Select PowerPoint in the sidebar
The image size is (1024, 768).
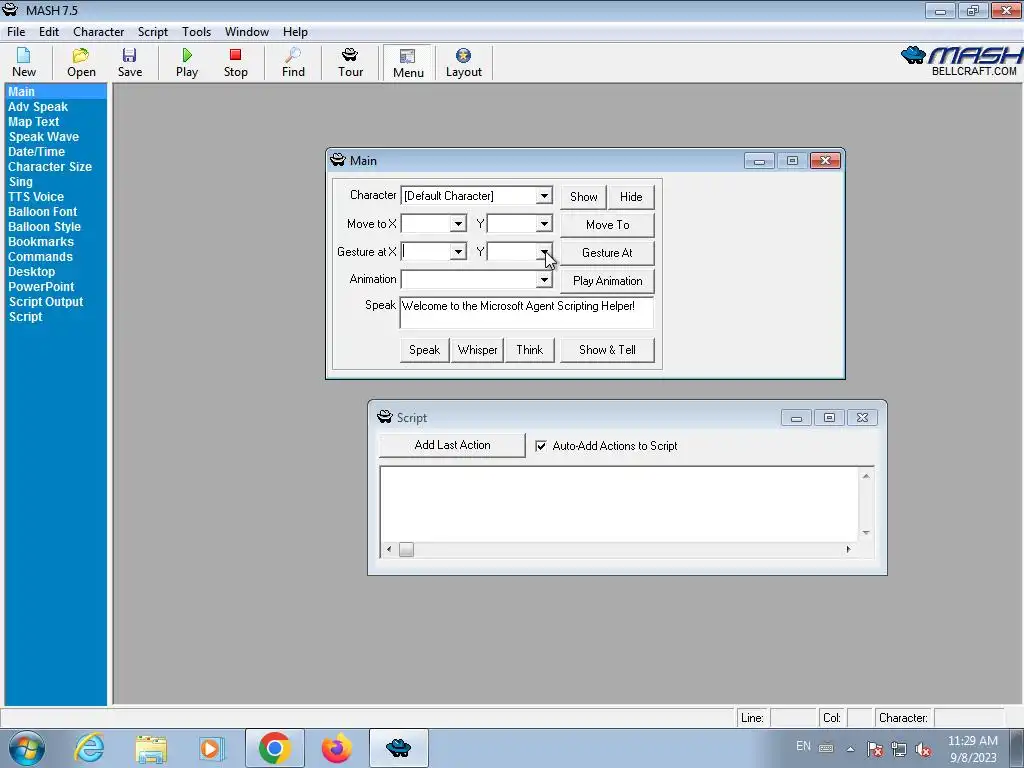click(x=41, y=287)
